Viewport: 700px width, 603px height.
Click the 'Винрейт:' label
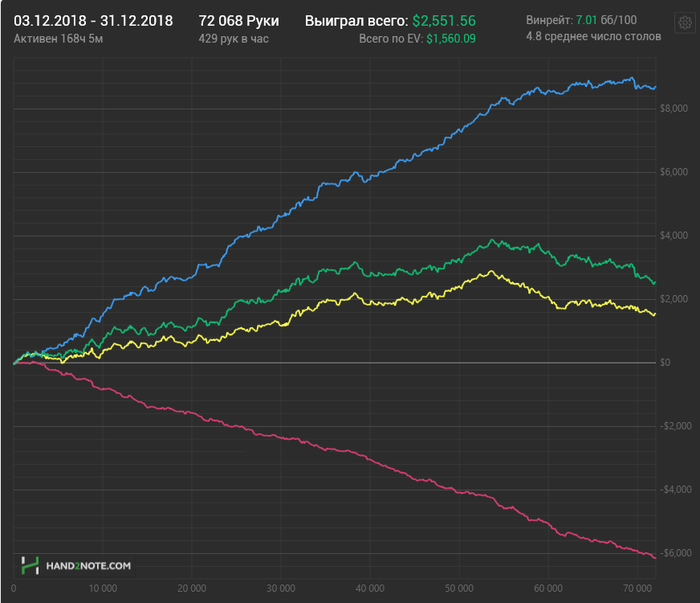(x=549, y=20)
